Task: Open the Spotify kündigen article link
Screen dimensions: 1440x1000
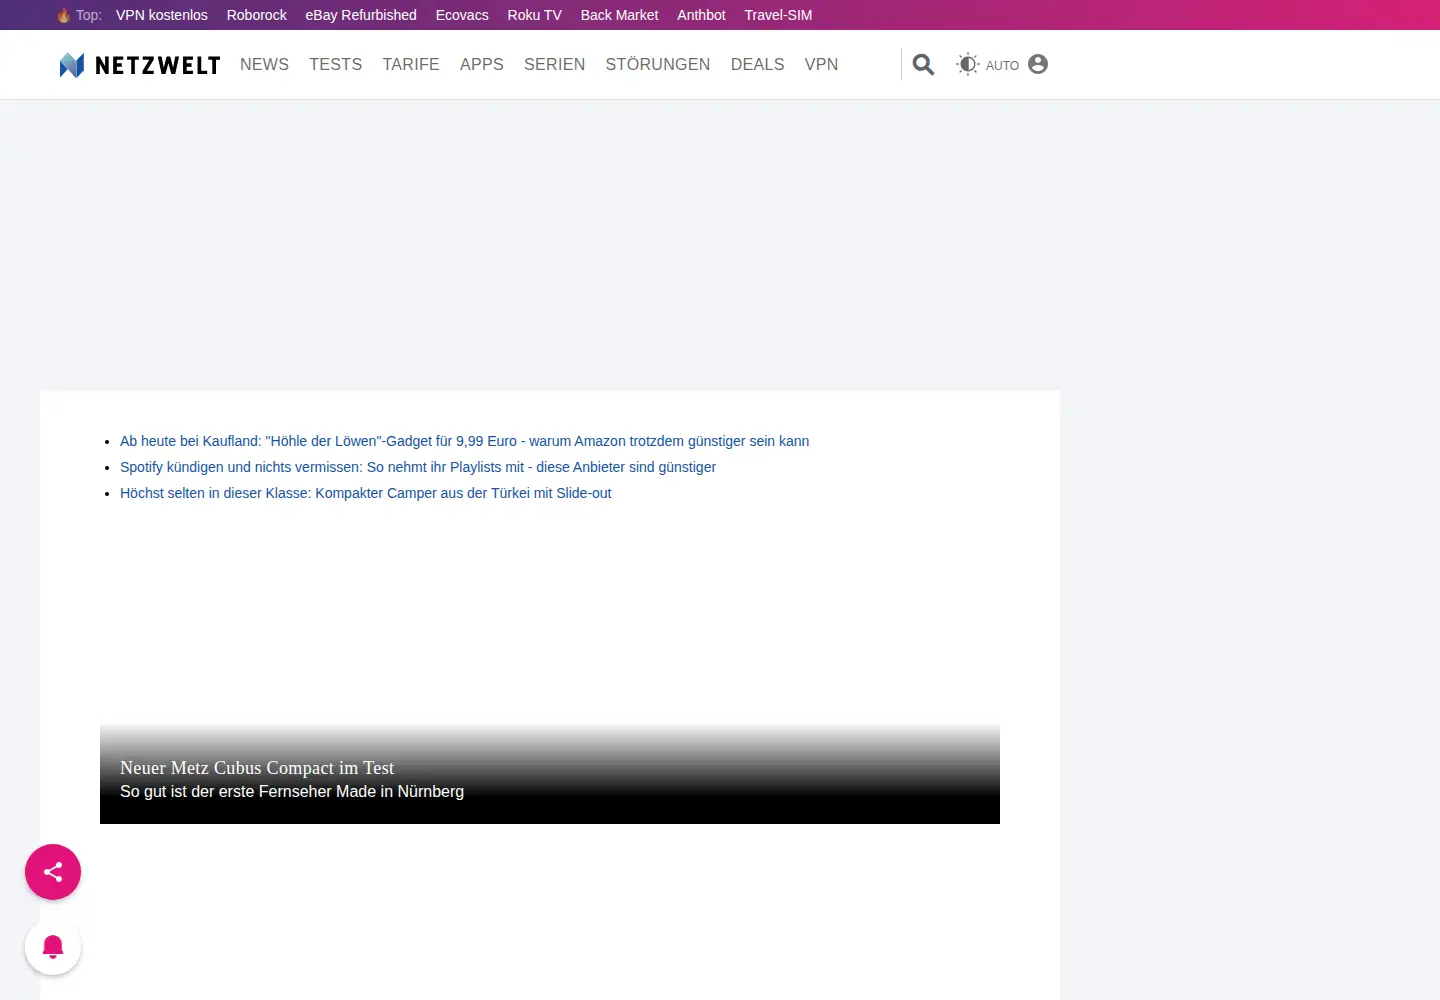Action: [x=418, y=467]
